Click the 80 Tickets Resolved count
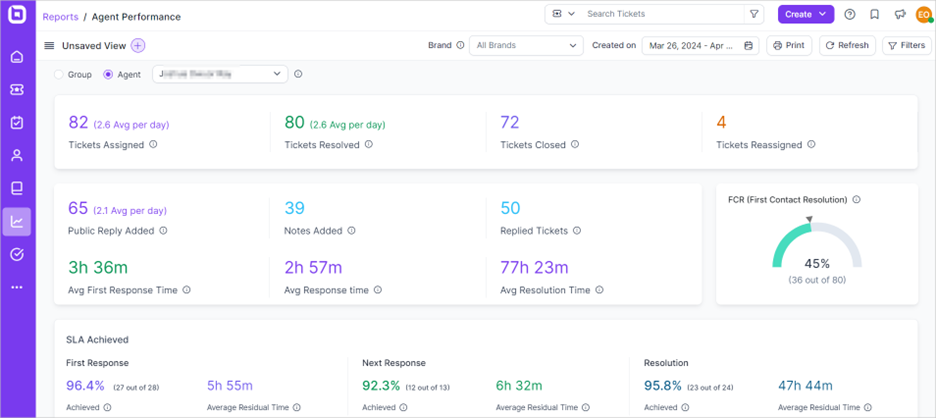This screenshot has height=418, width=936. (294, 122)
